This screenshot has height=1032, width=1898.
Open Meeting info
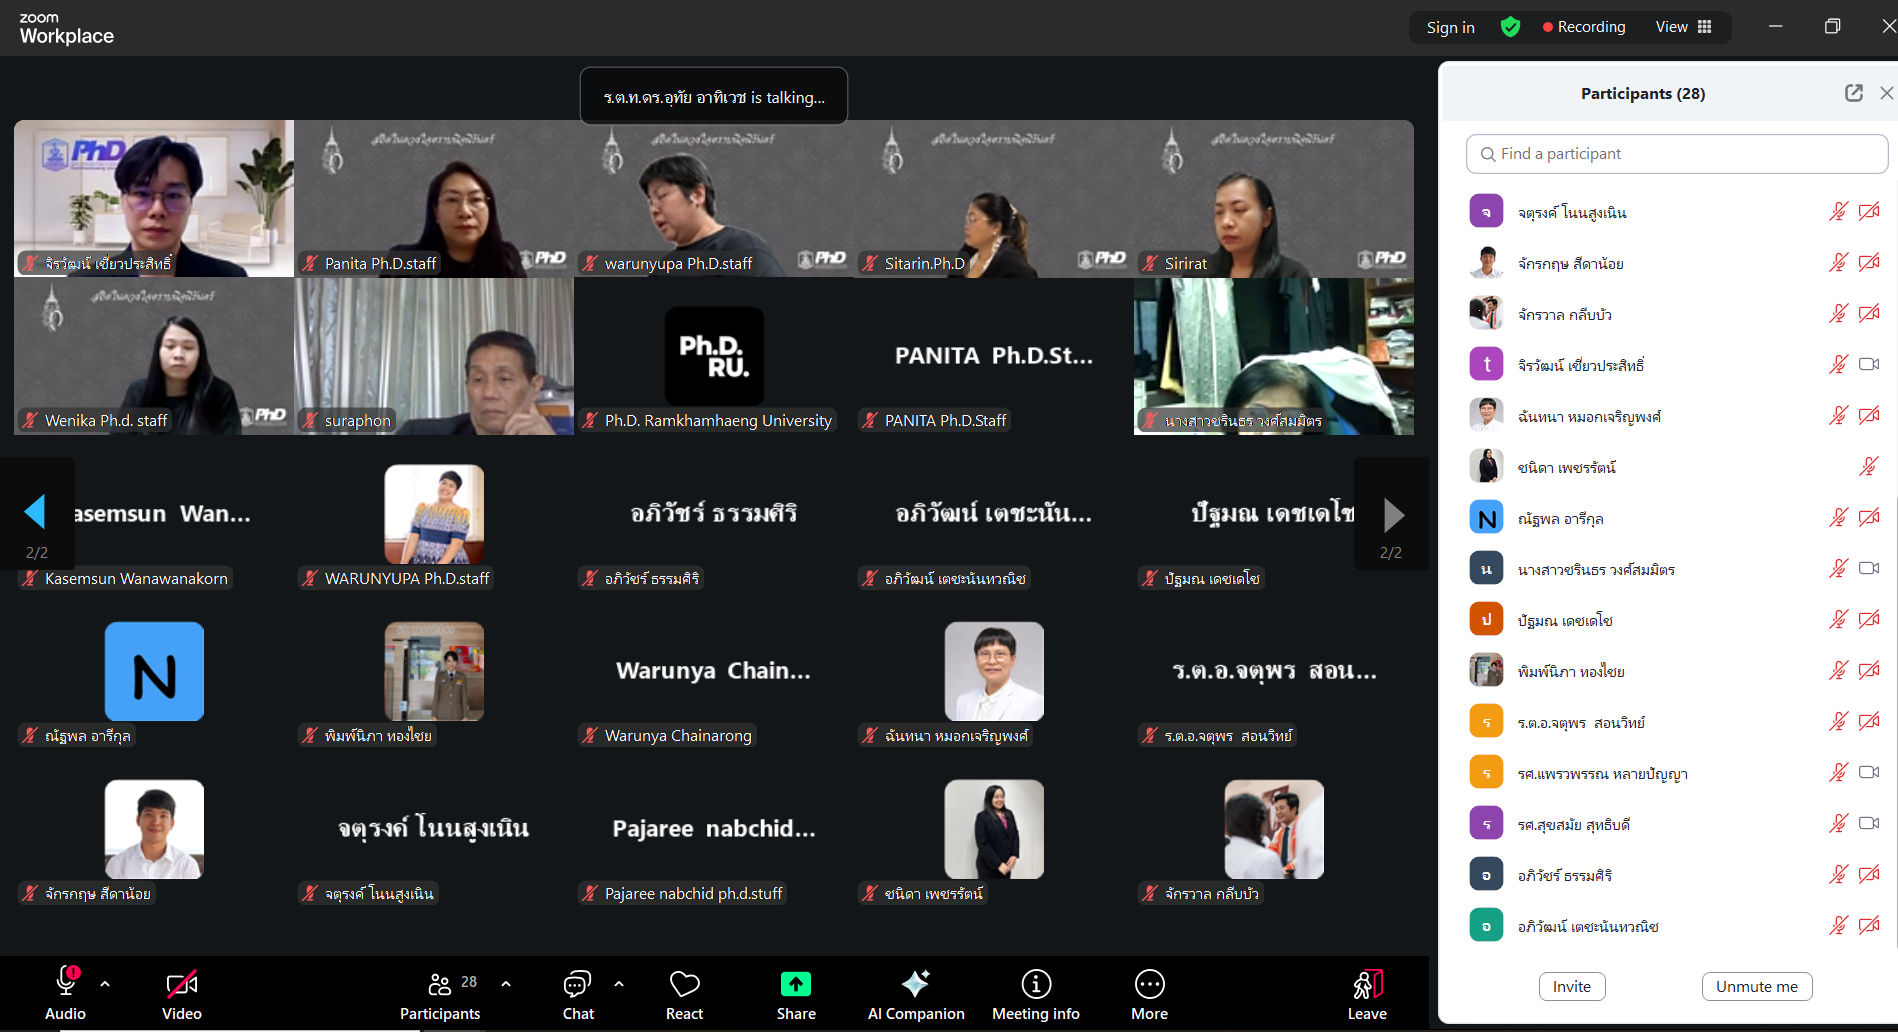pos(1035,994)
